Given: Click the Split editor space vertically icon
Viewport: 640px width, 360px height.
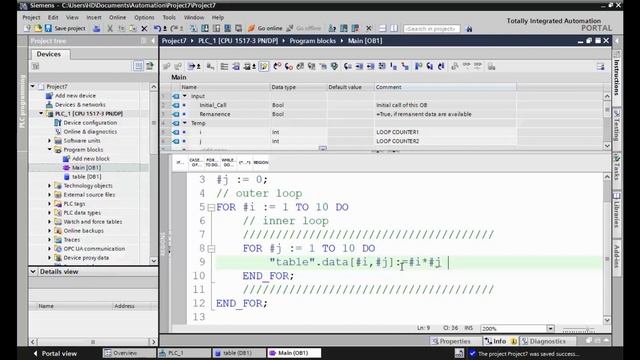Looking at the screenshot, I should click(394, 28).
